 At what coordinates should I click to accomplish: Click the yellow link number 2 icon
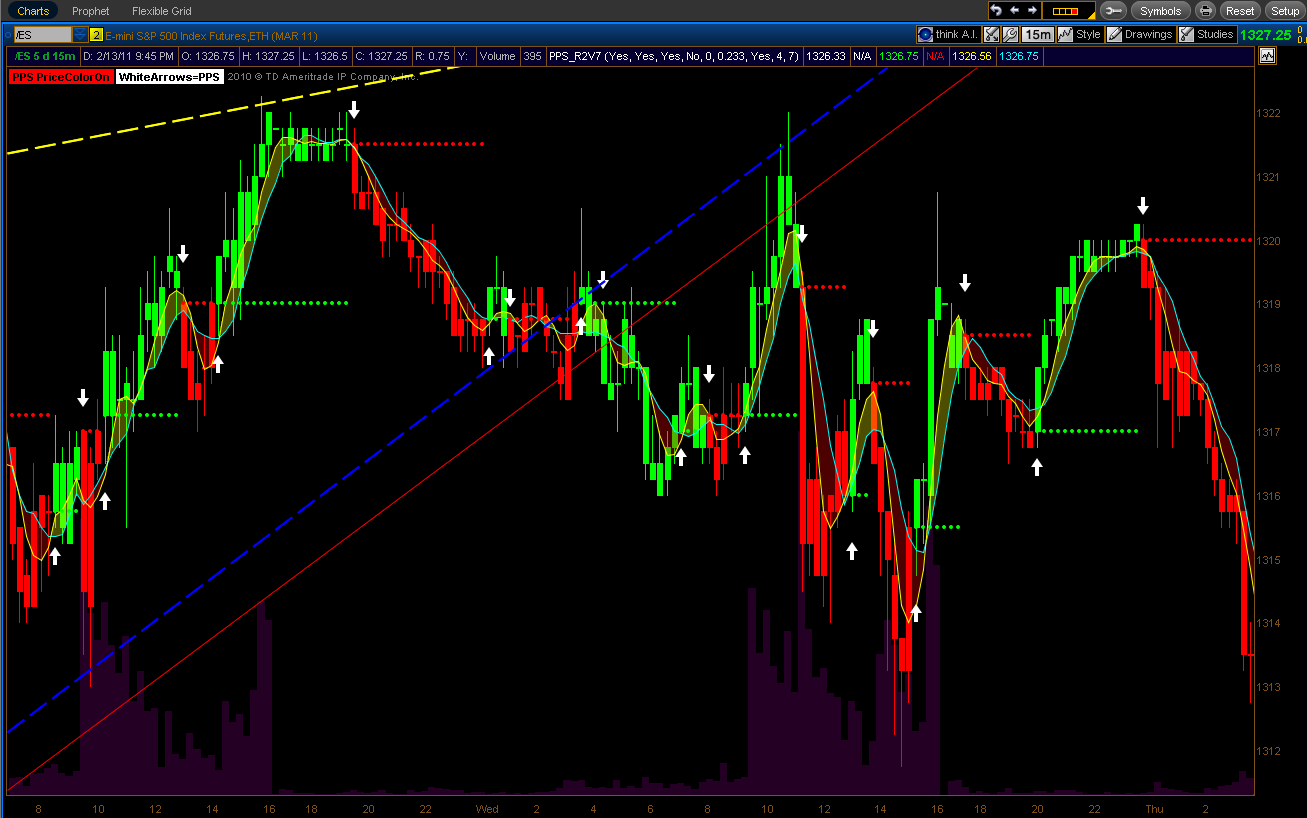click(x=97, y=35)
